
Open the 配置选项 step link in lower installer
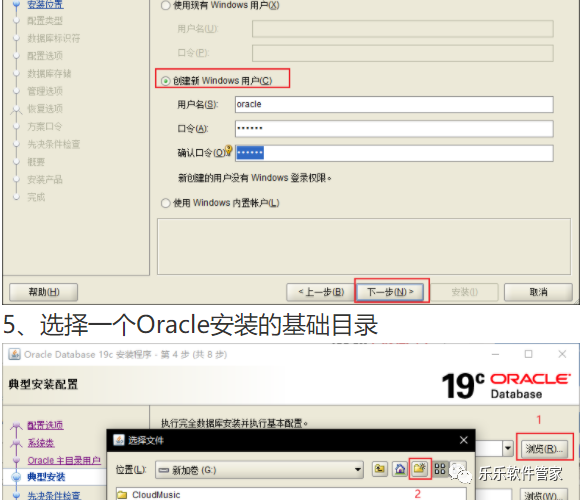coord(45,425)
